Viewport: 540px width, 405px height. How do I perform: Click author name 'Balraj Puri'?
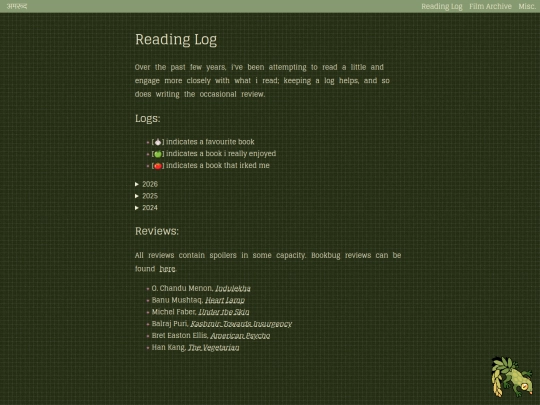(170, 323)
